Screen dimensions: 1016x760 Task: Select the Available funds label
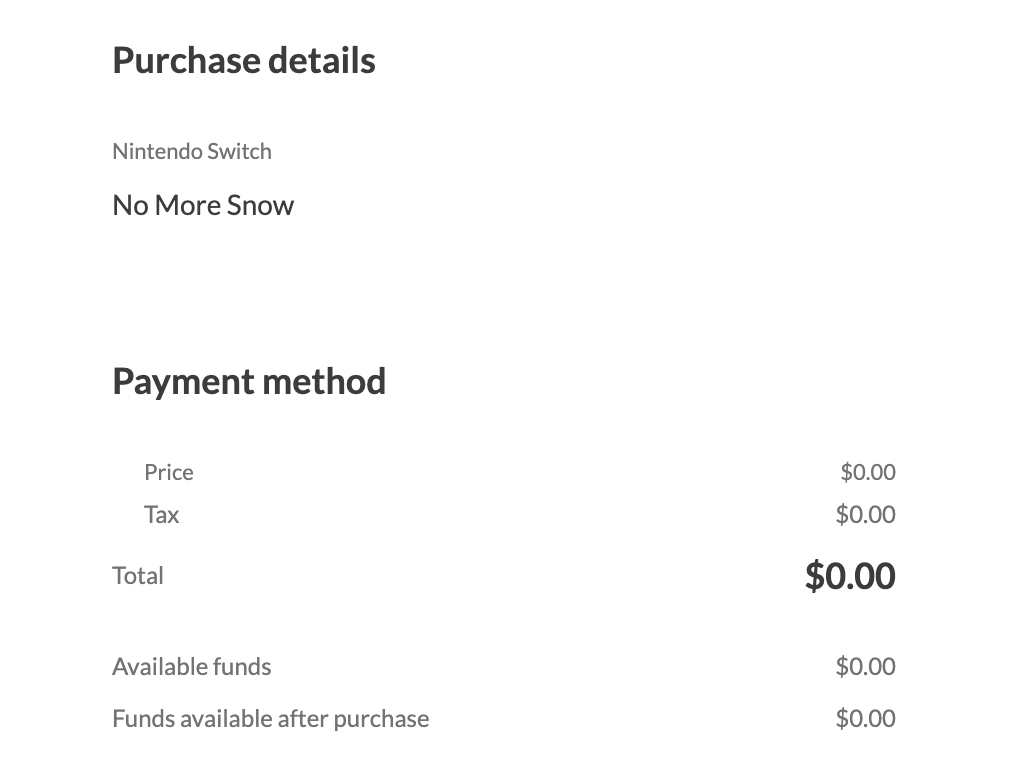(191, 666)
